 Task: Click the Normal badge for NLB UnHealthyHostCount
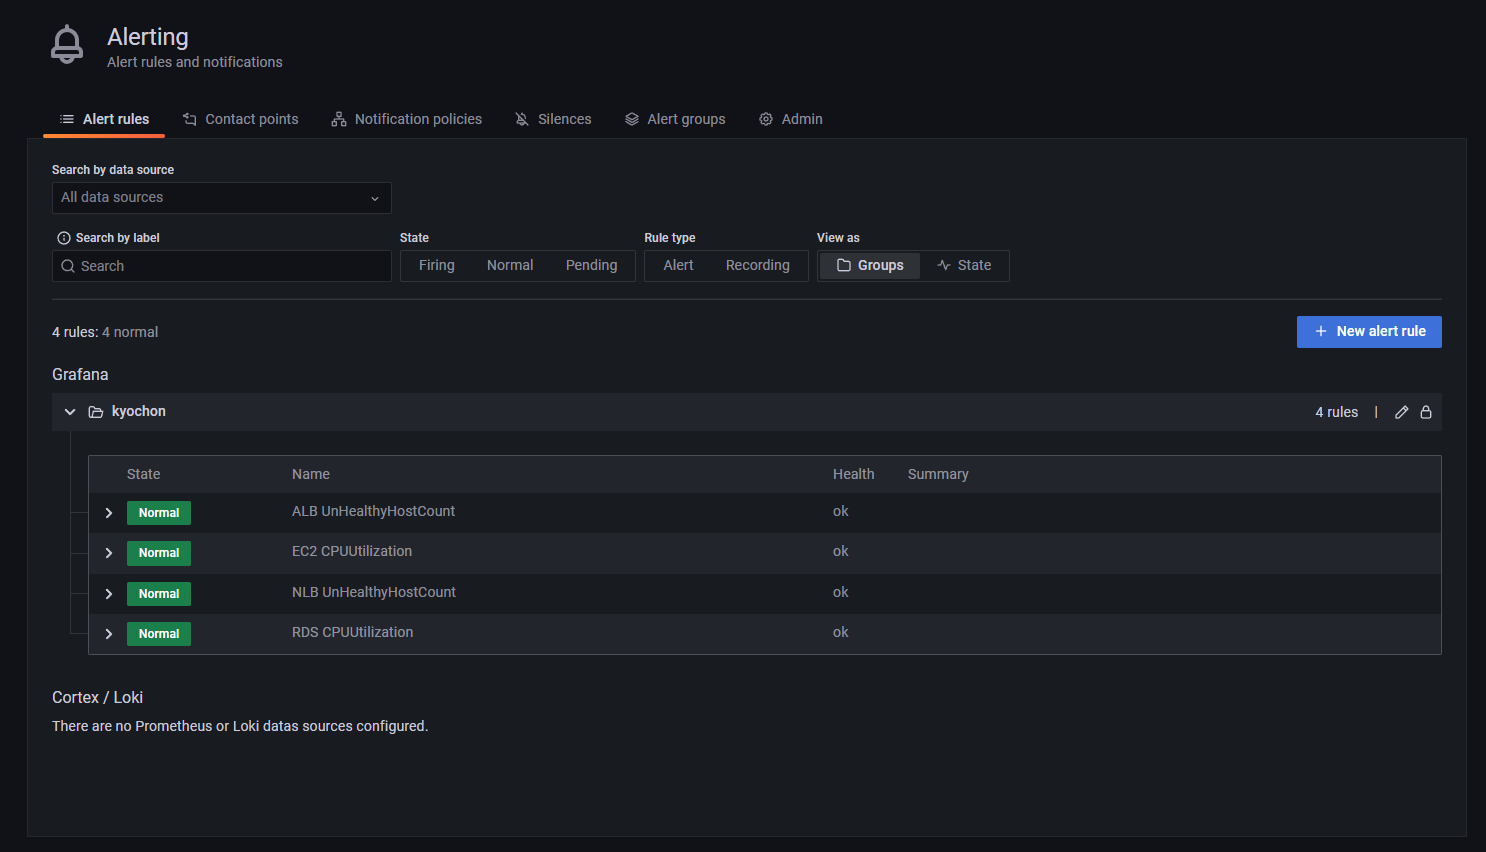159,594
